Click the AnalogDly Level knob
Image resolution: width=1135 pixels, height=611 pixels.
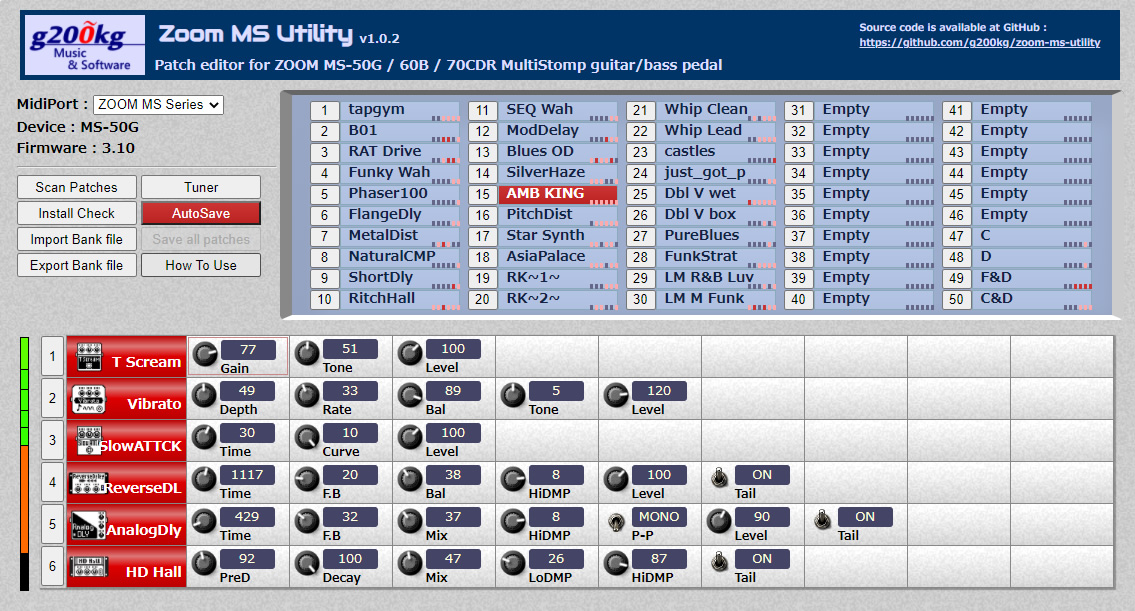click(719, 521)
